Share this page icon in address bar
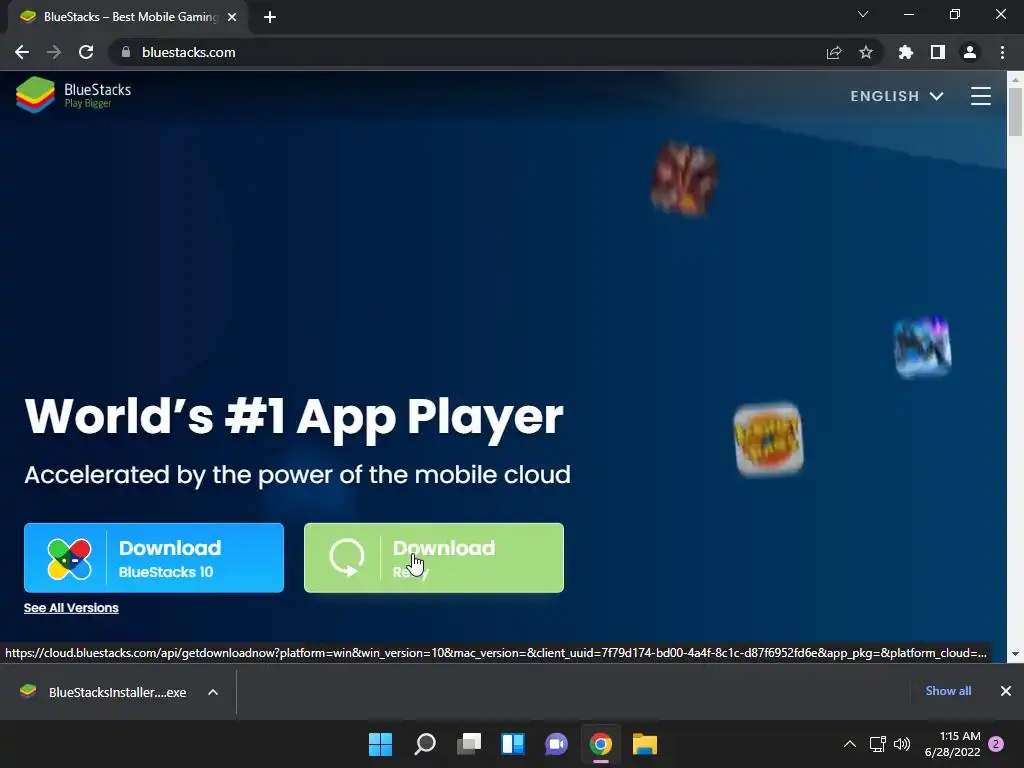 pos(834,52)
